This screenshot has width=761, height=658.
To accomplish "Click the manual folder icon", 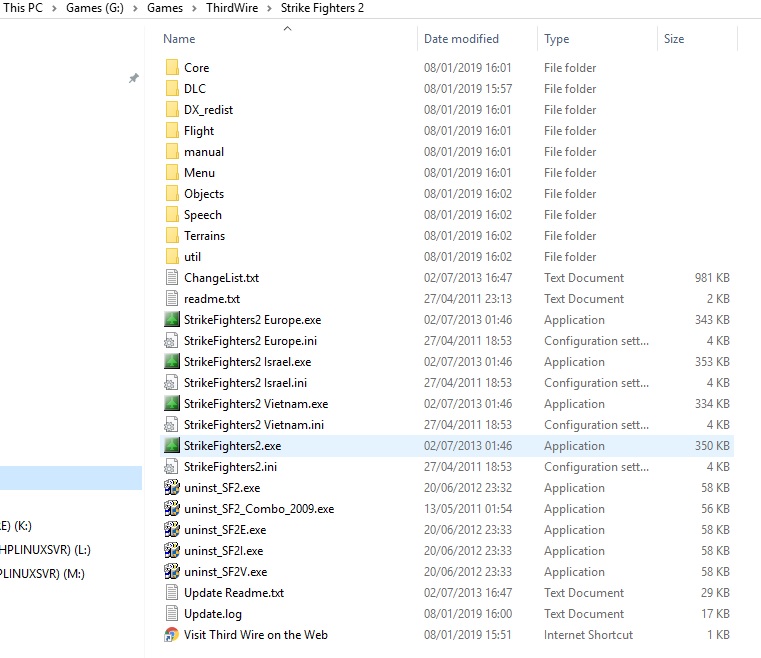I will [x=172, y=151].
